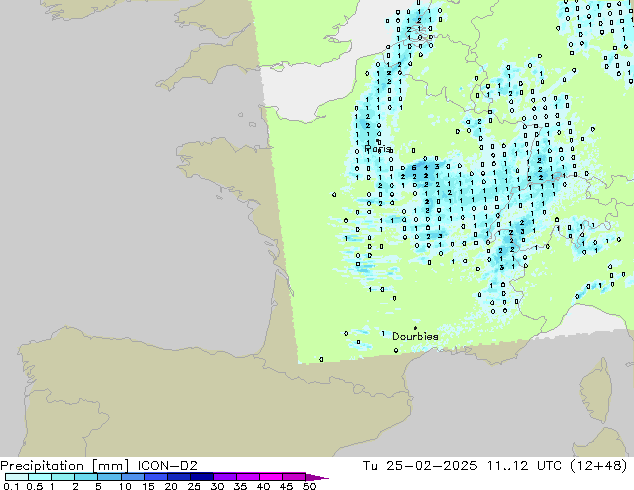The image size is (634, 490).
Task: Click the legend label '50'
Action: [x=309, y=486]
